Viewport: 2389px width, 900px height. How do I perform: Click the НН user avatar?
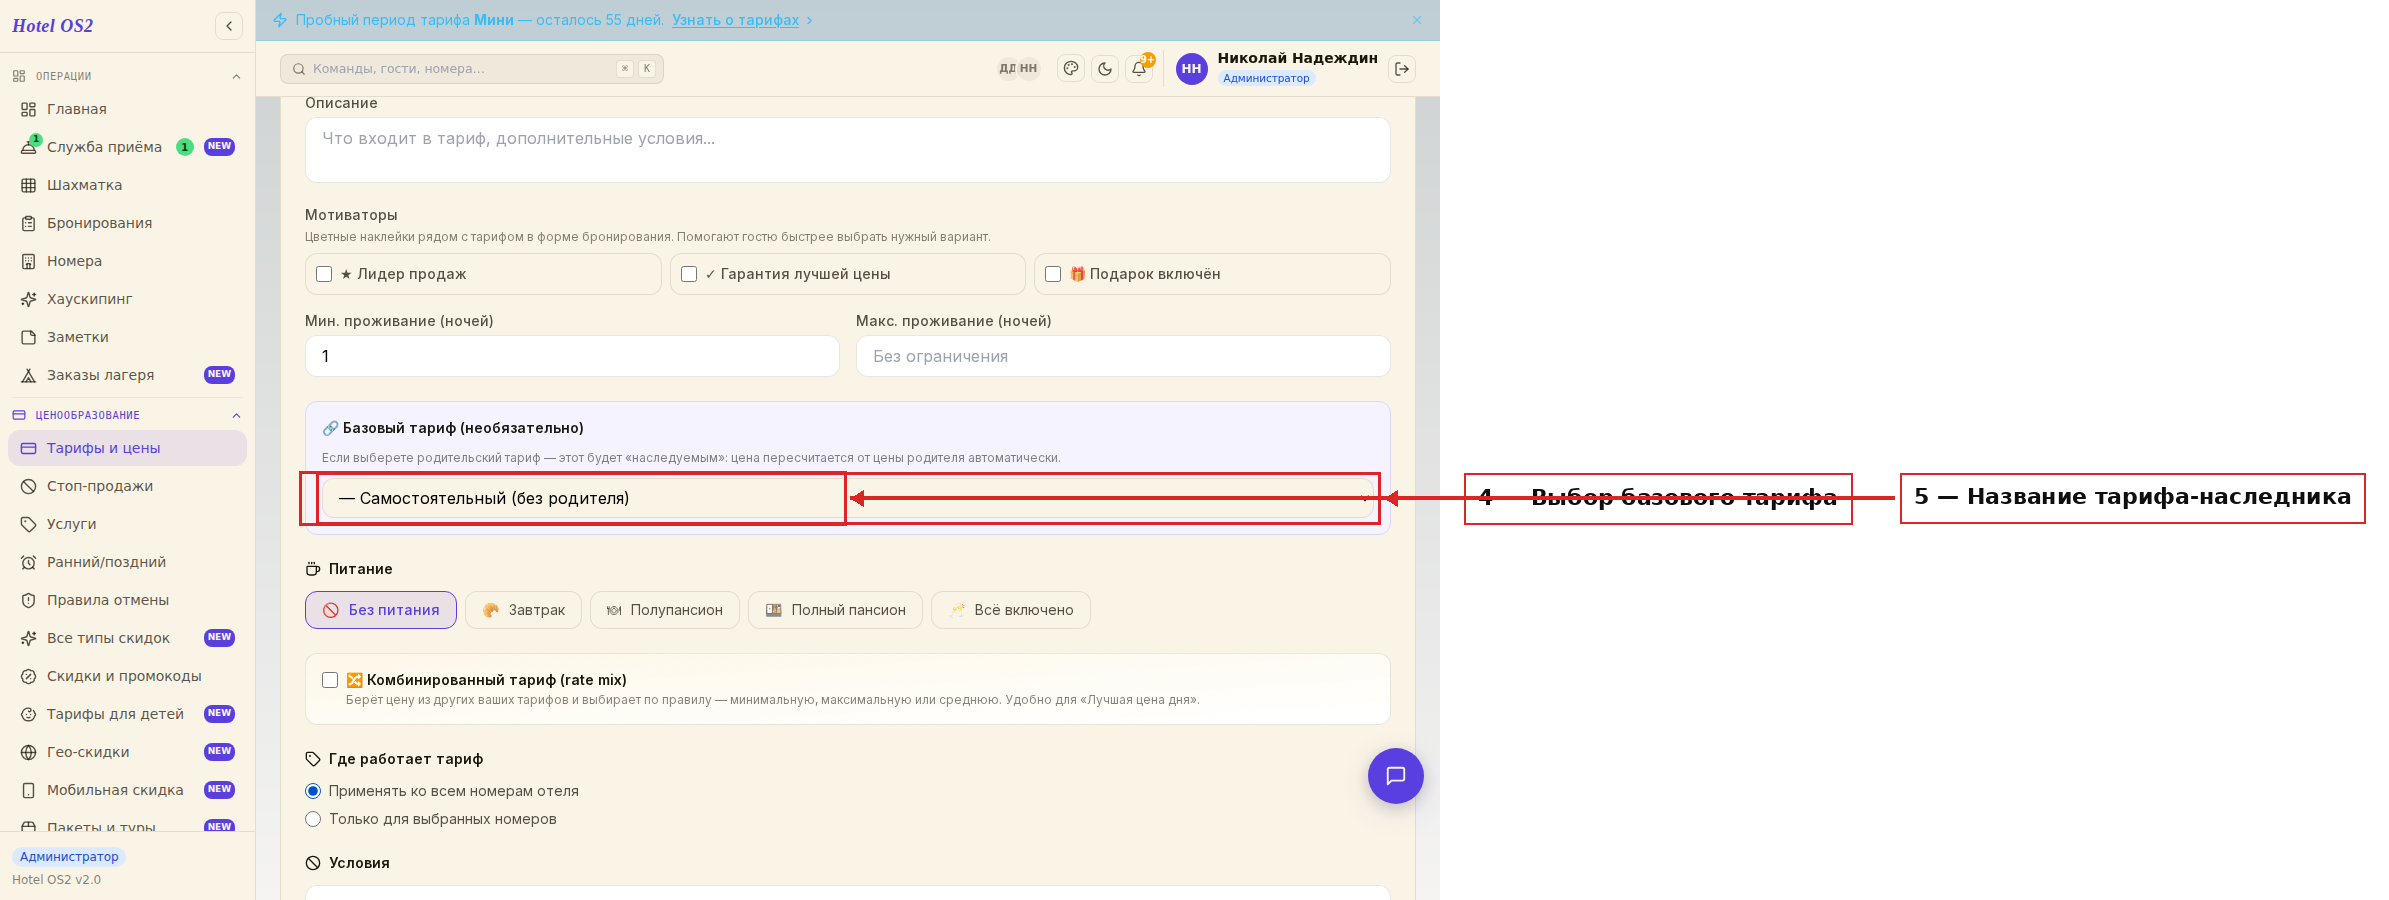[x=1191, y=69]
